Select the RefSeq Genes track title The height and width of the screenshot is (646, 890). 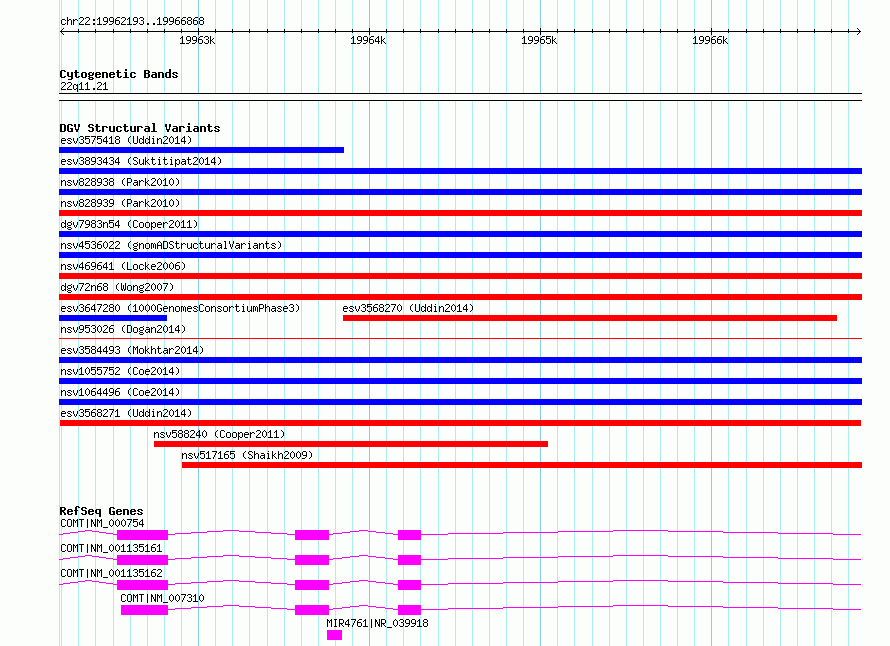pos(101,511)
